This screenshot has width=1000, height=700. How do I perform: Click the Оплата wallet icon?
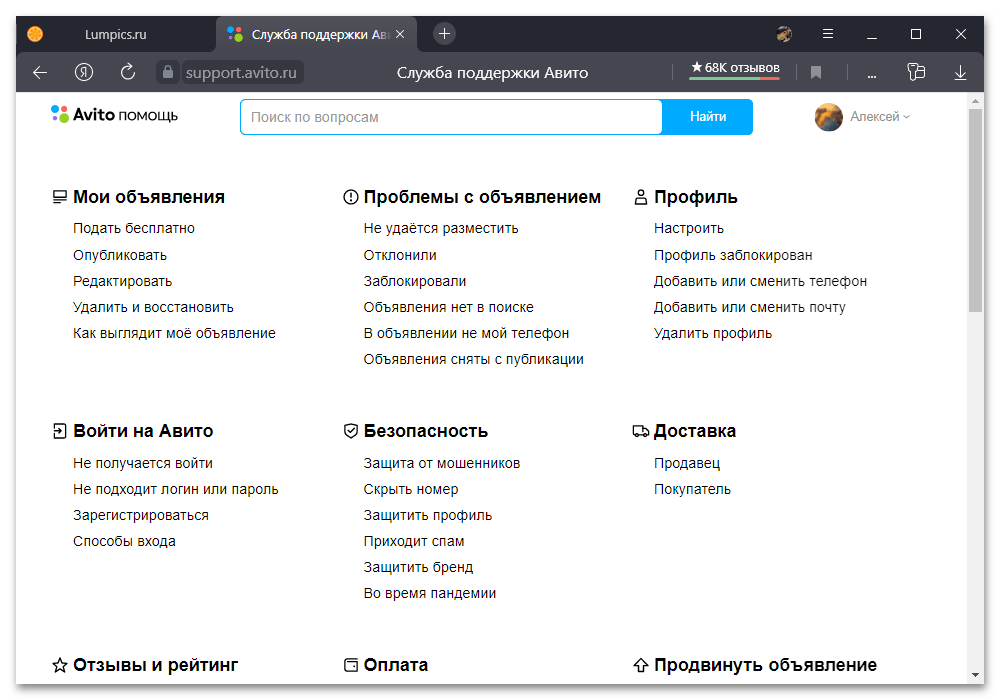click(x=350, y=666)
